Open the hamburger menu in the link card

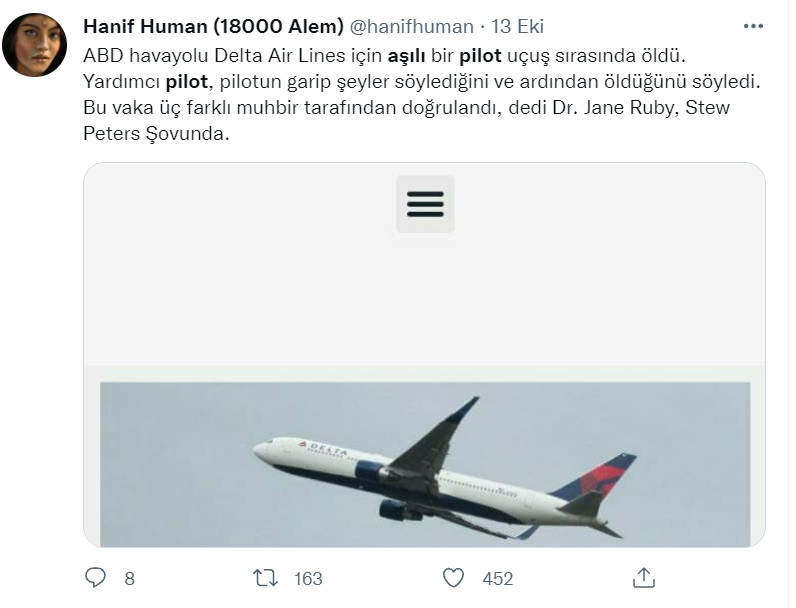click(425, 204)
